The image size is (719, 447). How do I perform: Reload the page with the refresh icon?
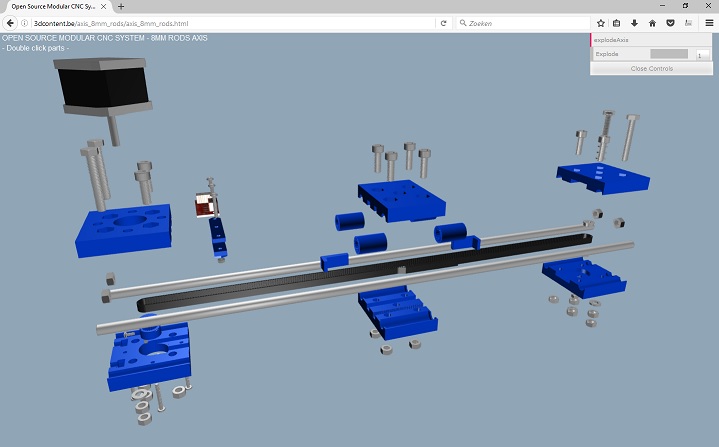[x=443, y=23]
